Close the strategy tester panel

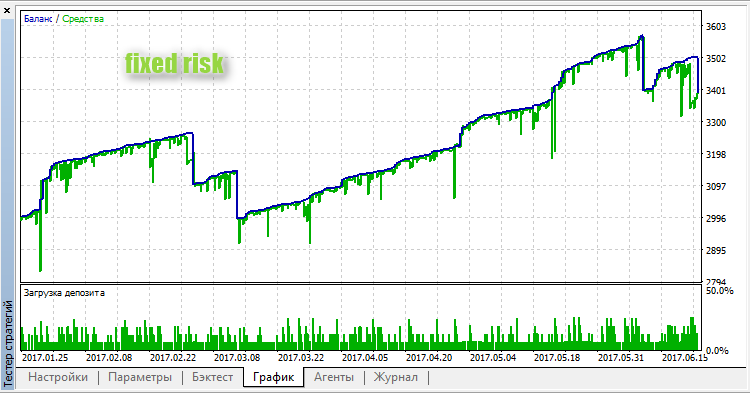pyautogui.click(x=7, y=11)
